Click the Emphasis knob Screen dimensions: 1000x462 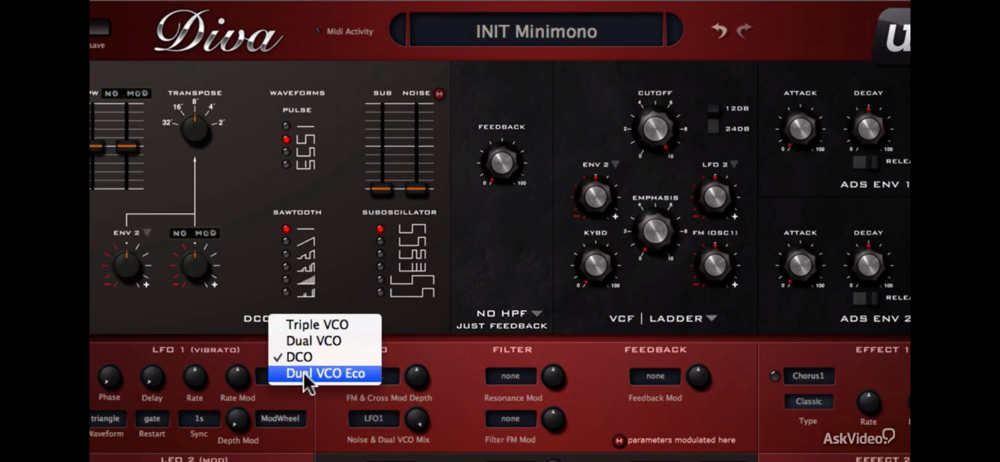click(654, 230)
